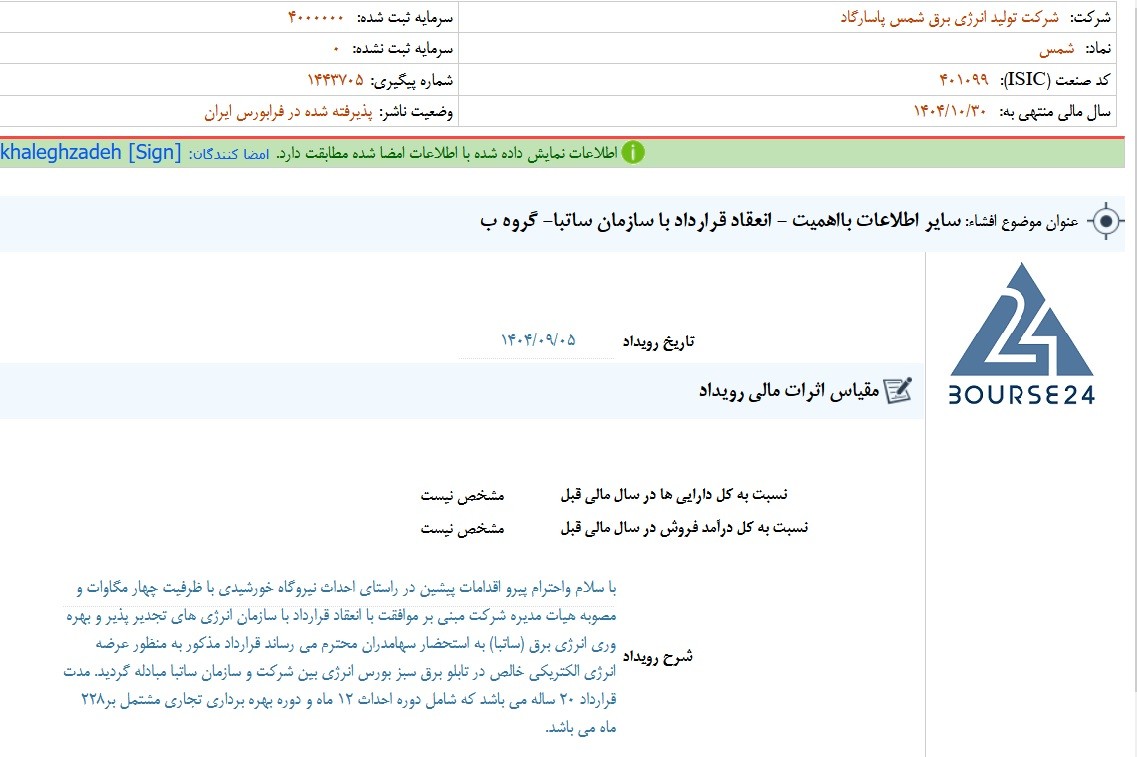The height and width of the screenshot is (757, 1137).
Task: Click the "کد صنعت (ISIC):" label
Action: click(1055, 80)
